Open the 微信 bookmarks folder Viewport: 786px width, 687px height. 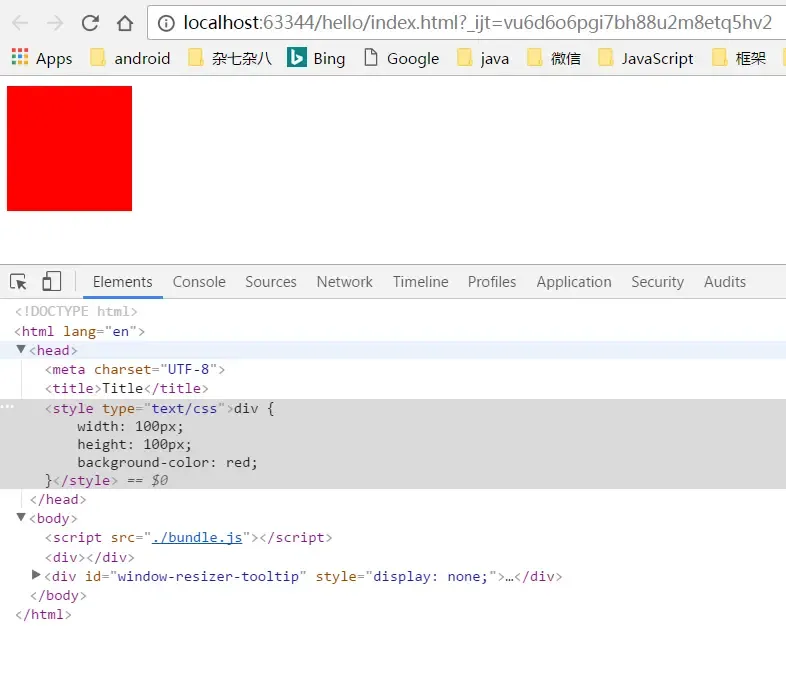[553, 58]
